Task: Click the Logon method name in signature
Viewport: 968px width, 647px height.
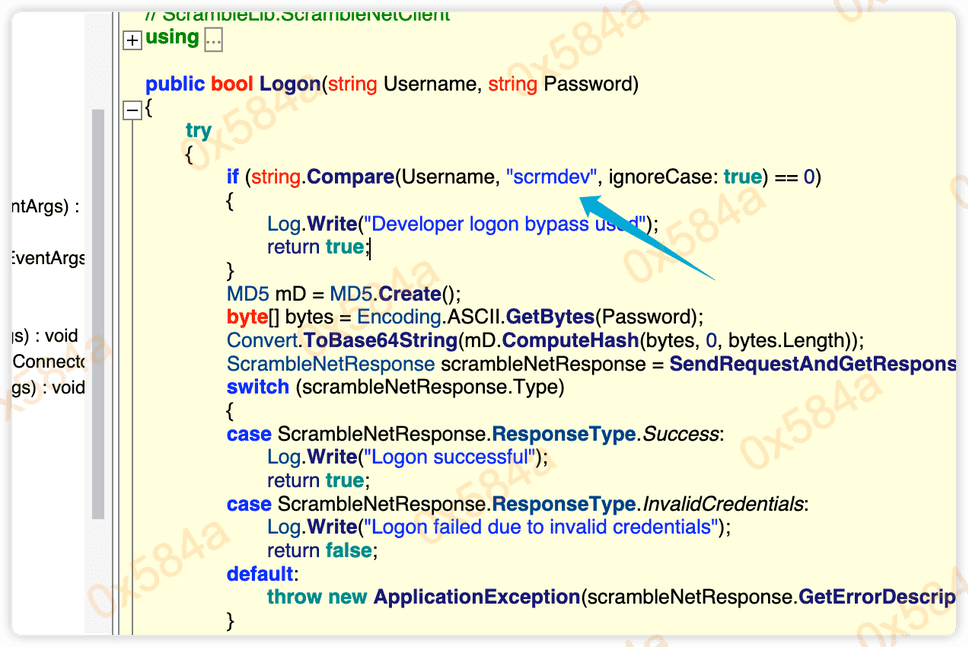Action: [290, 84]
